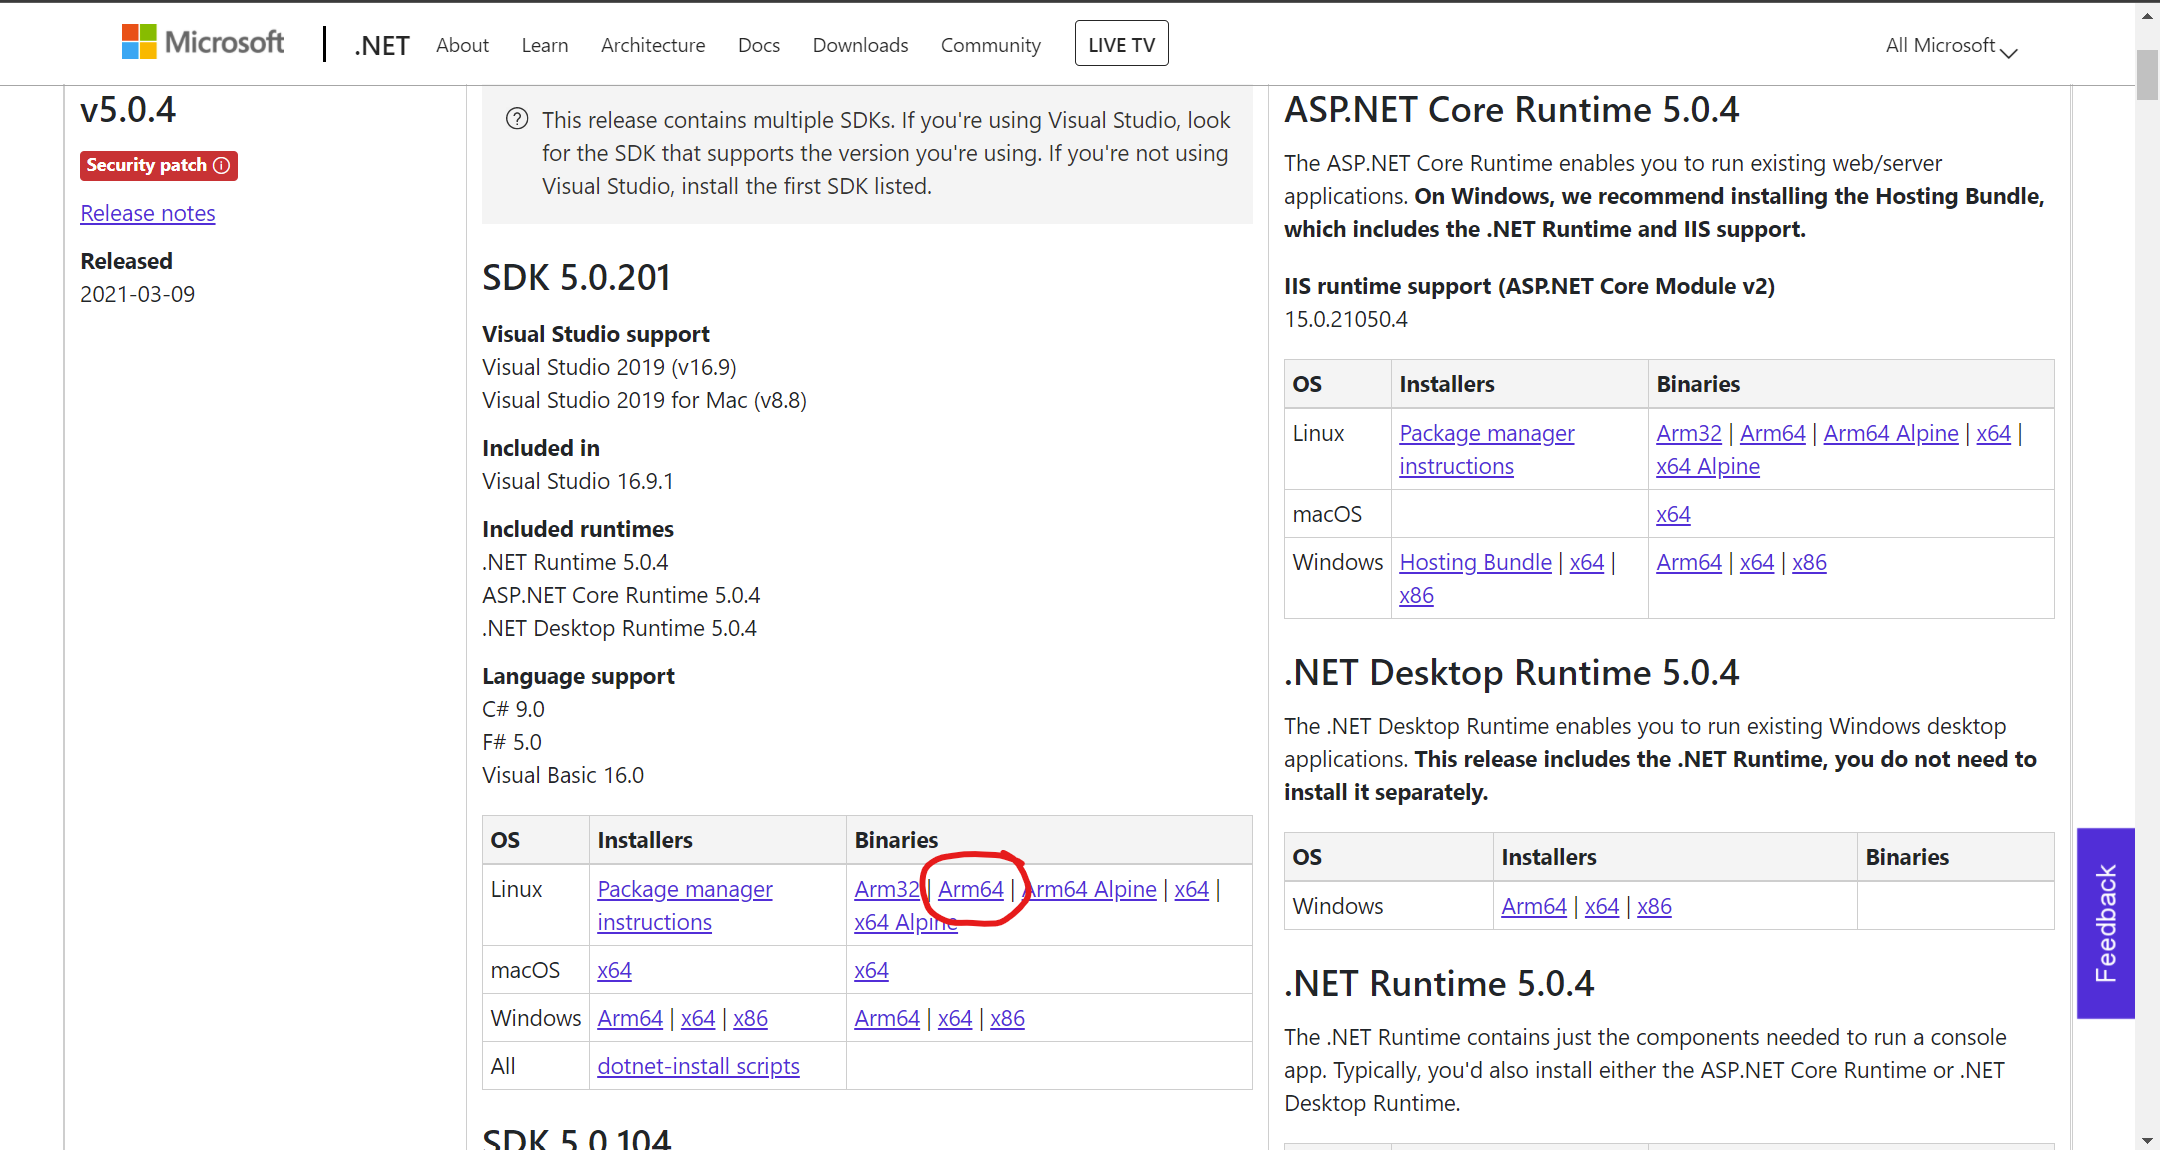Open the Downloads menu item
Screen dimensions: 2160x1150
(x=860, y=45)
